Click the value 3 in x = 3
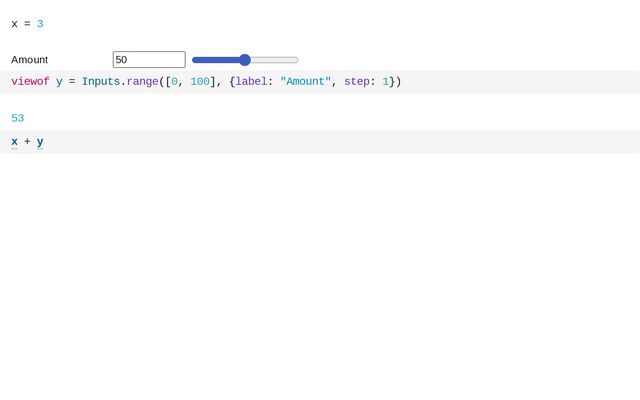 [40, 24]
